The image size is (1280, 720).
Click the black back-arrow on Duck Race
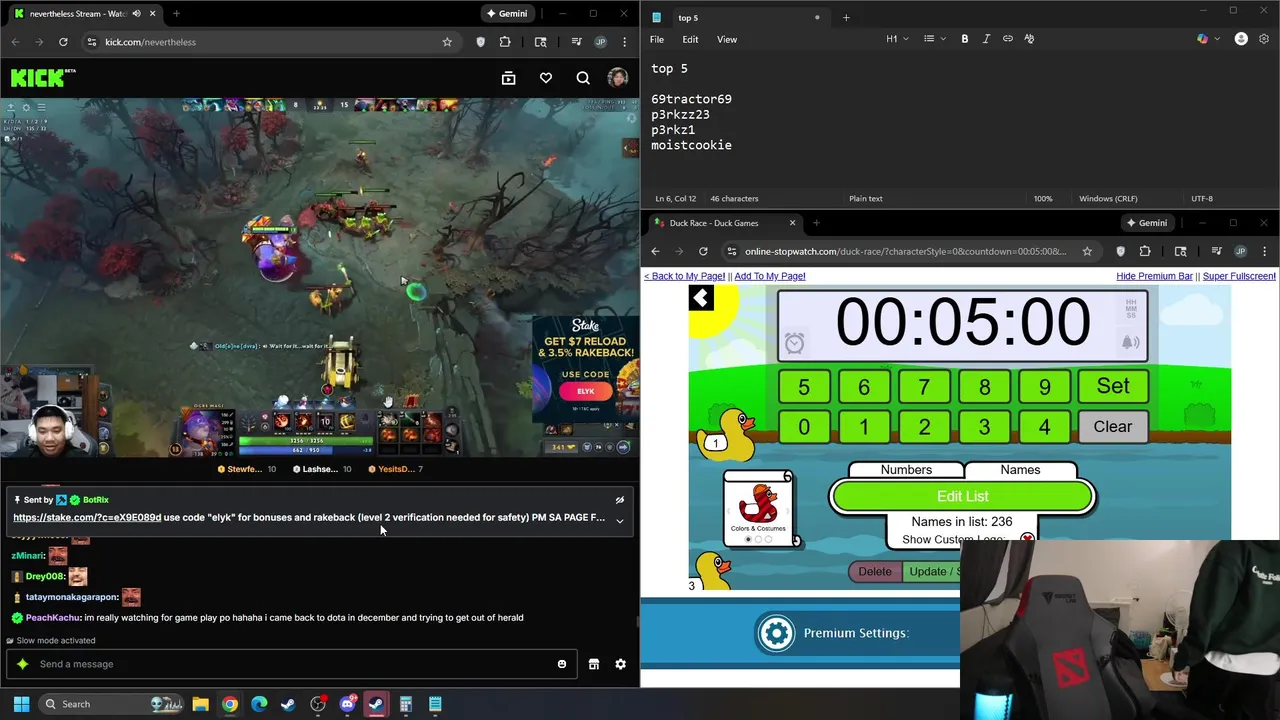coord(701,298)
